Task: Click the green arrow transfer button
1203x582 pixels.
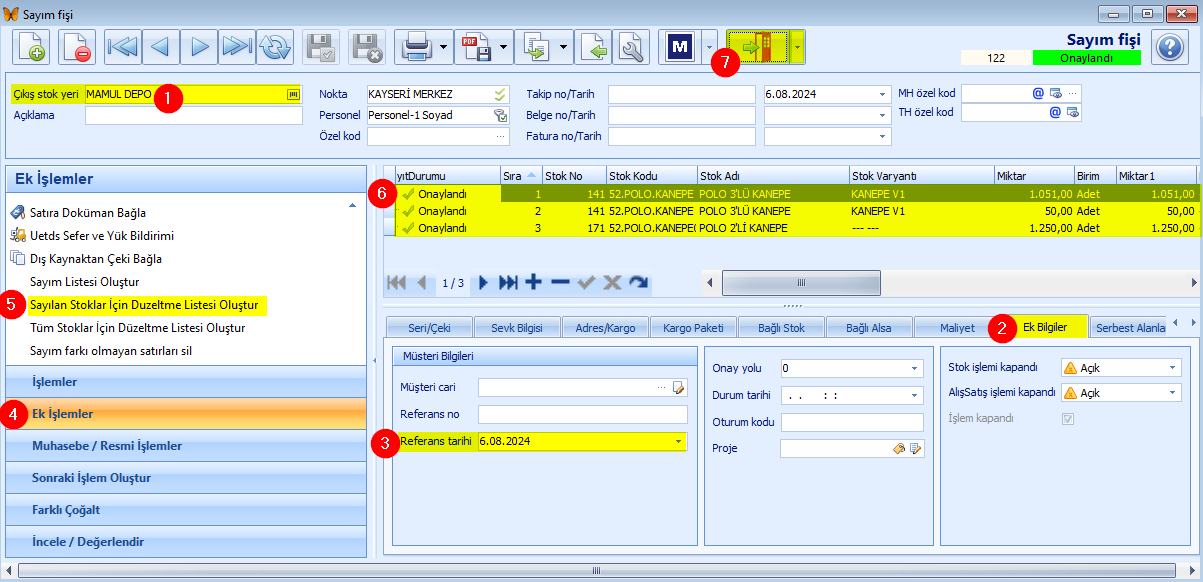Action: click(757, 47)
